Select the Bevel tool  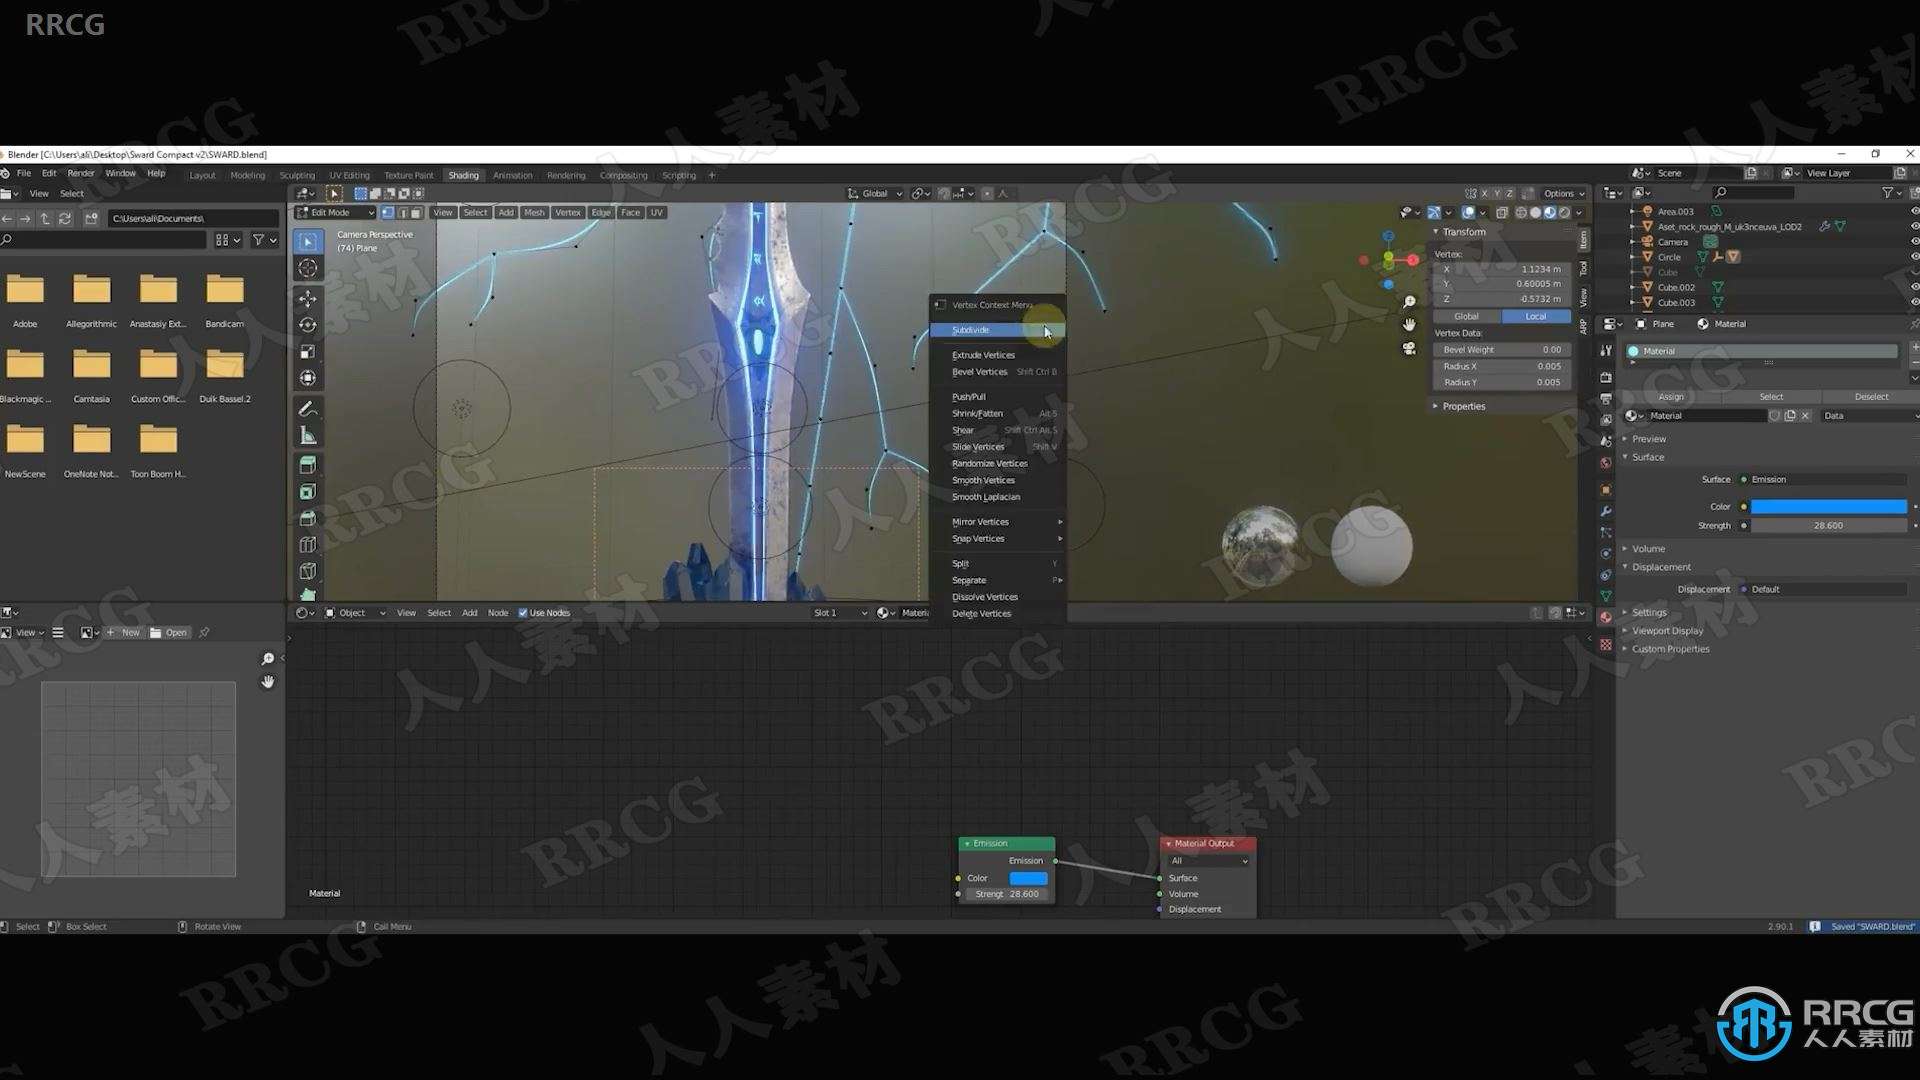pos(308,518)
